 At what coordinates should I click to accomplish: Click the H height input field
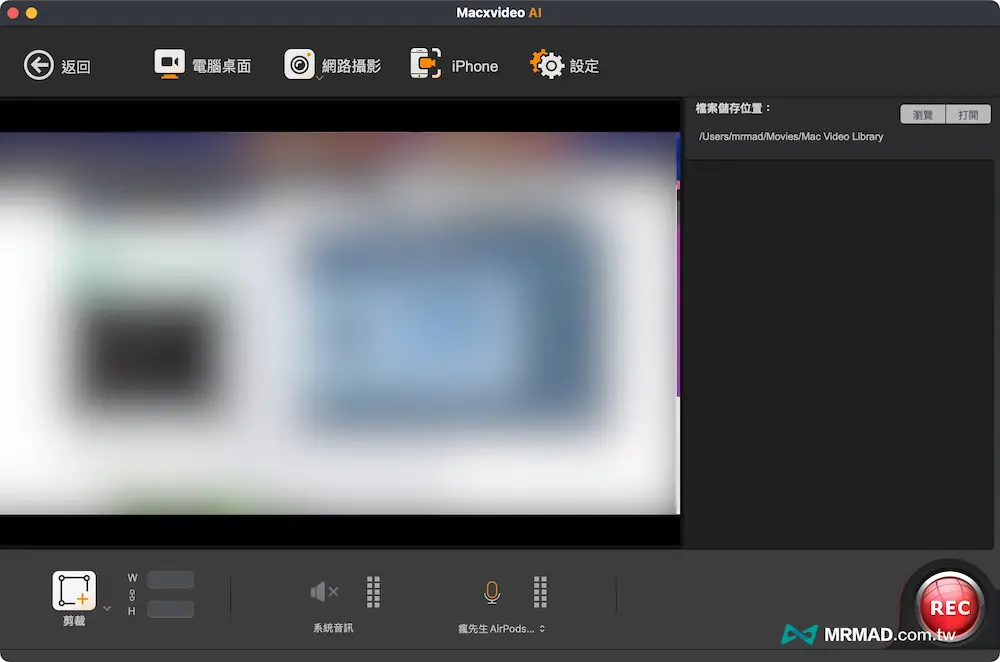pyautogui.click(x=170, y=609)
